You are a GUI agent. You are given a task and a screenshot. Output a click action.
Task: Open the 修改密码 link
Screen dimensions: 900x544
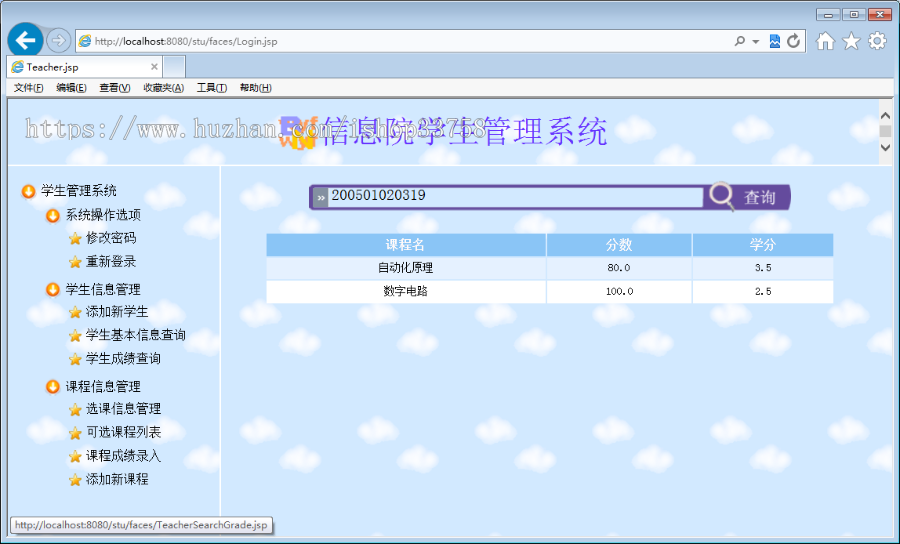click(111, 238)
